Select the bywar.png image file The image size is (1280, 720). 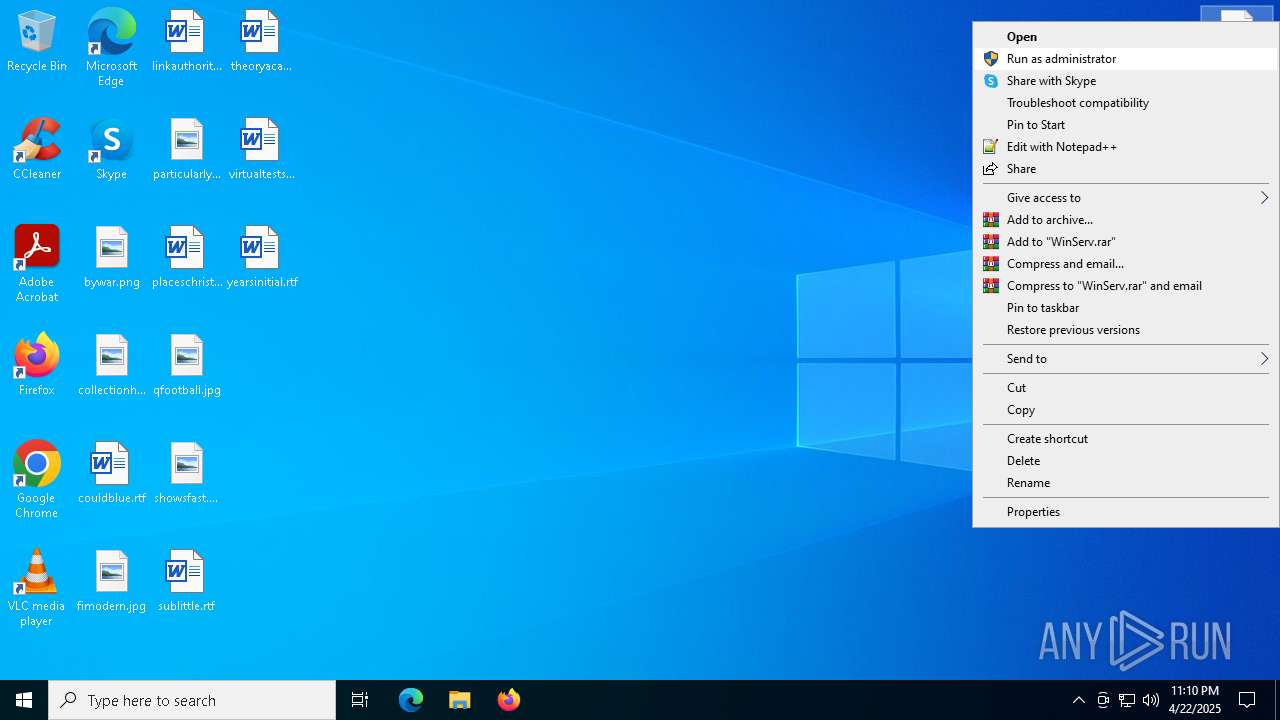tap(111, 258)
